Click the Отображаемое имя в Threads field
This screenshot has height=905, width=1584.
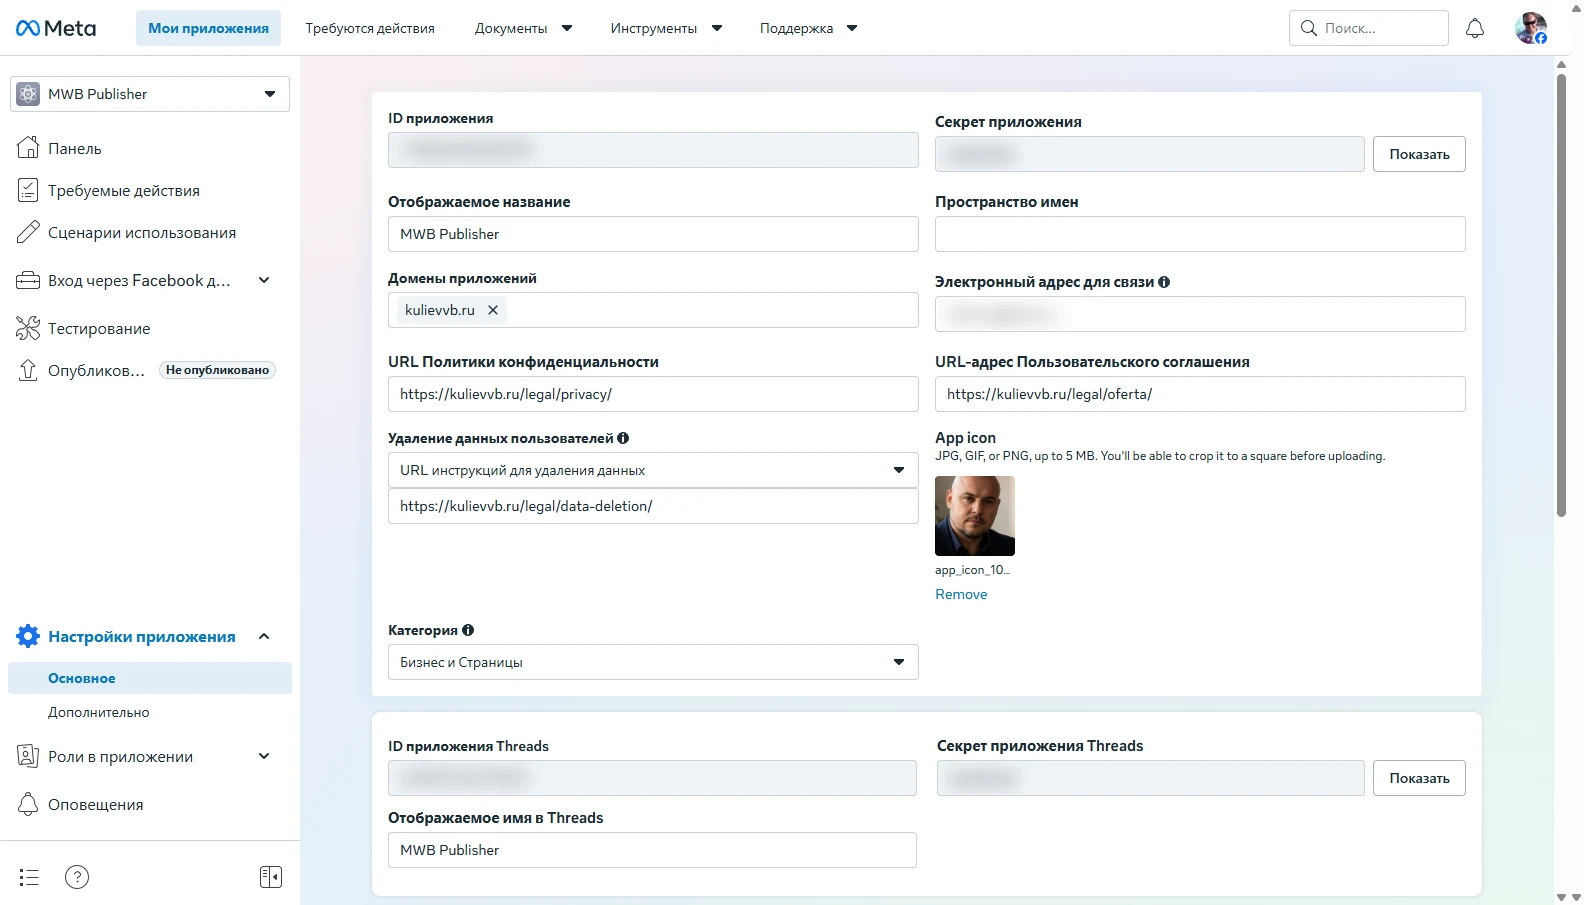pos(652,850)
